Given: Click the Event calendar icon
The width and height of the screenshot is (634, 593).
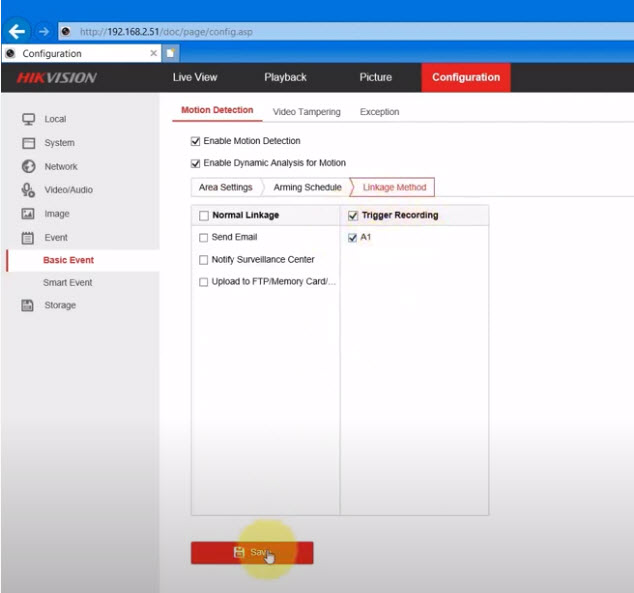Looking at the screenshot, I should (x=28, y=238).
